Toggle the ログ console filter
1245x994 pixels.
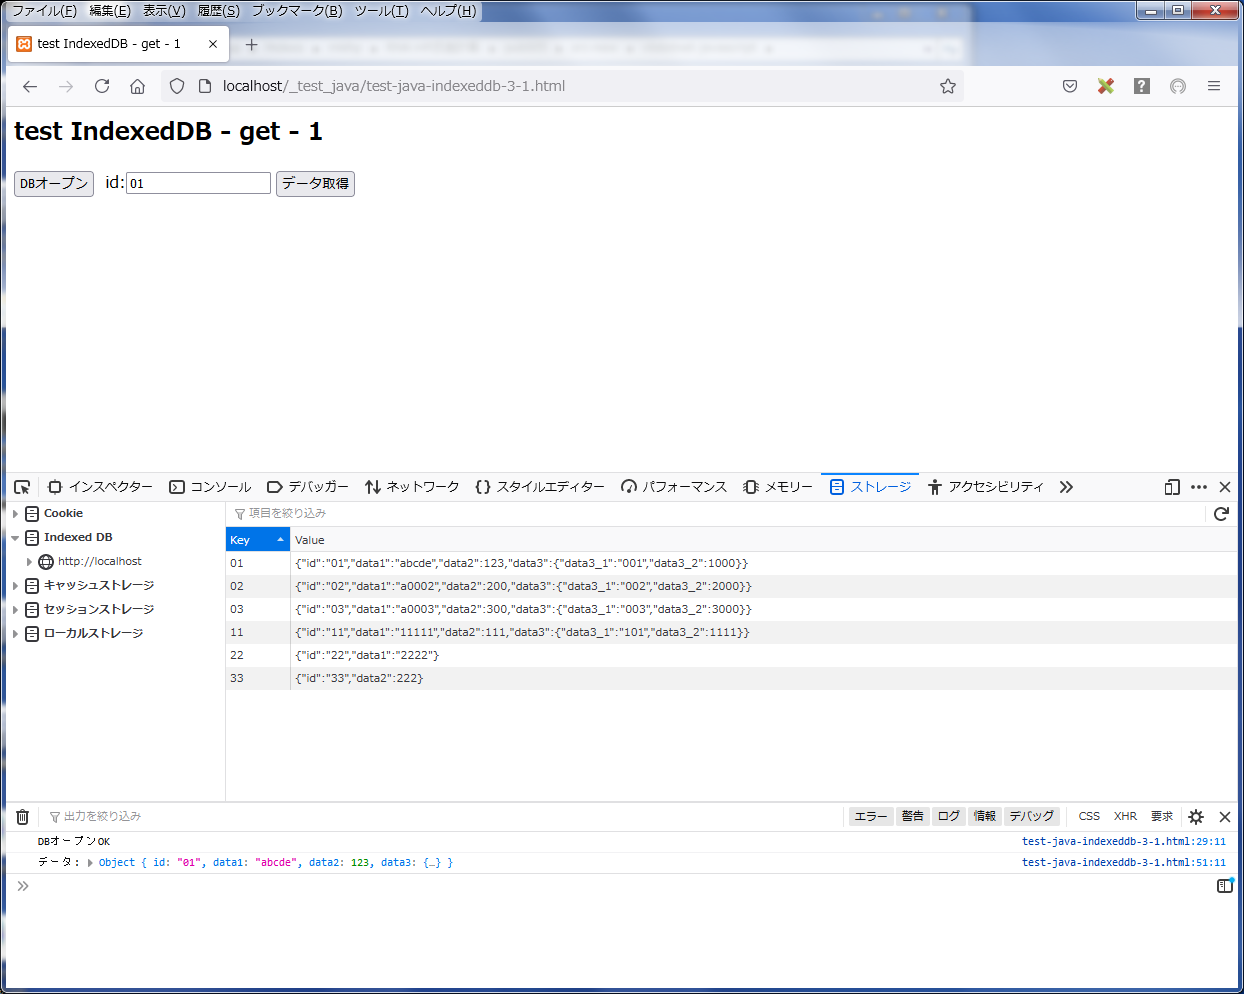949,817
